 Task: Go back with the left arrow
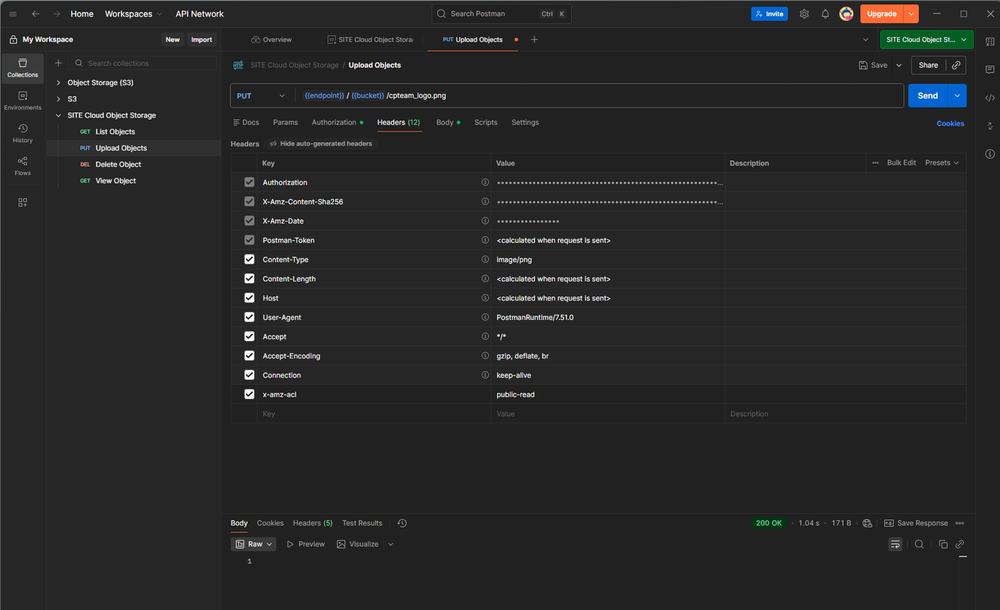(36, 13)
